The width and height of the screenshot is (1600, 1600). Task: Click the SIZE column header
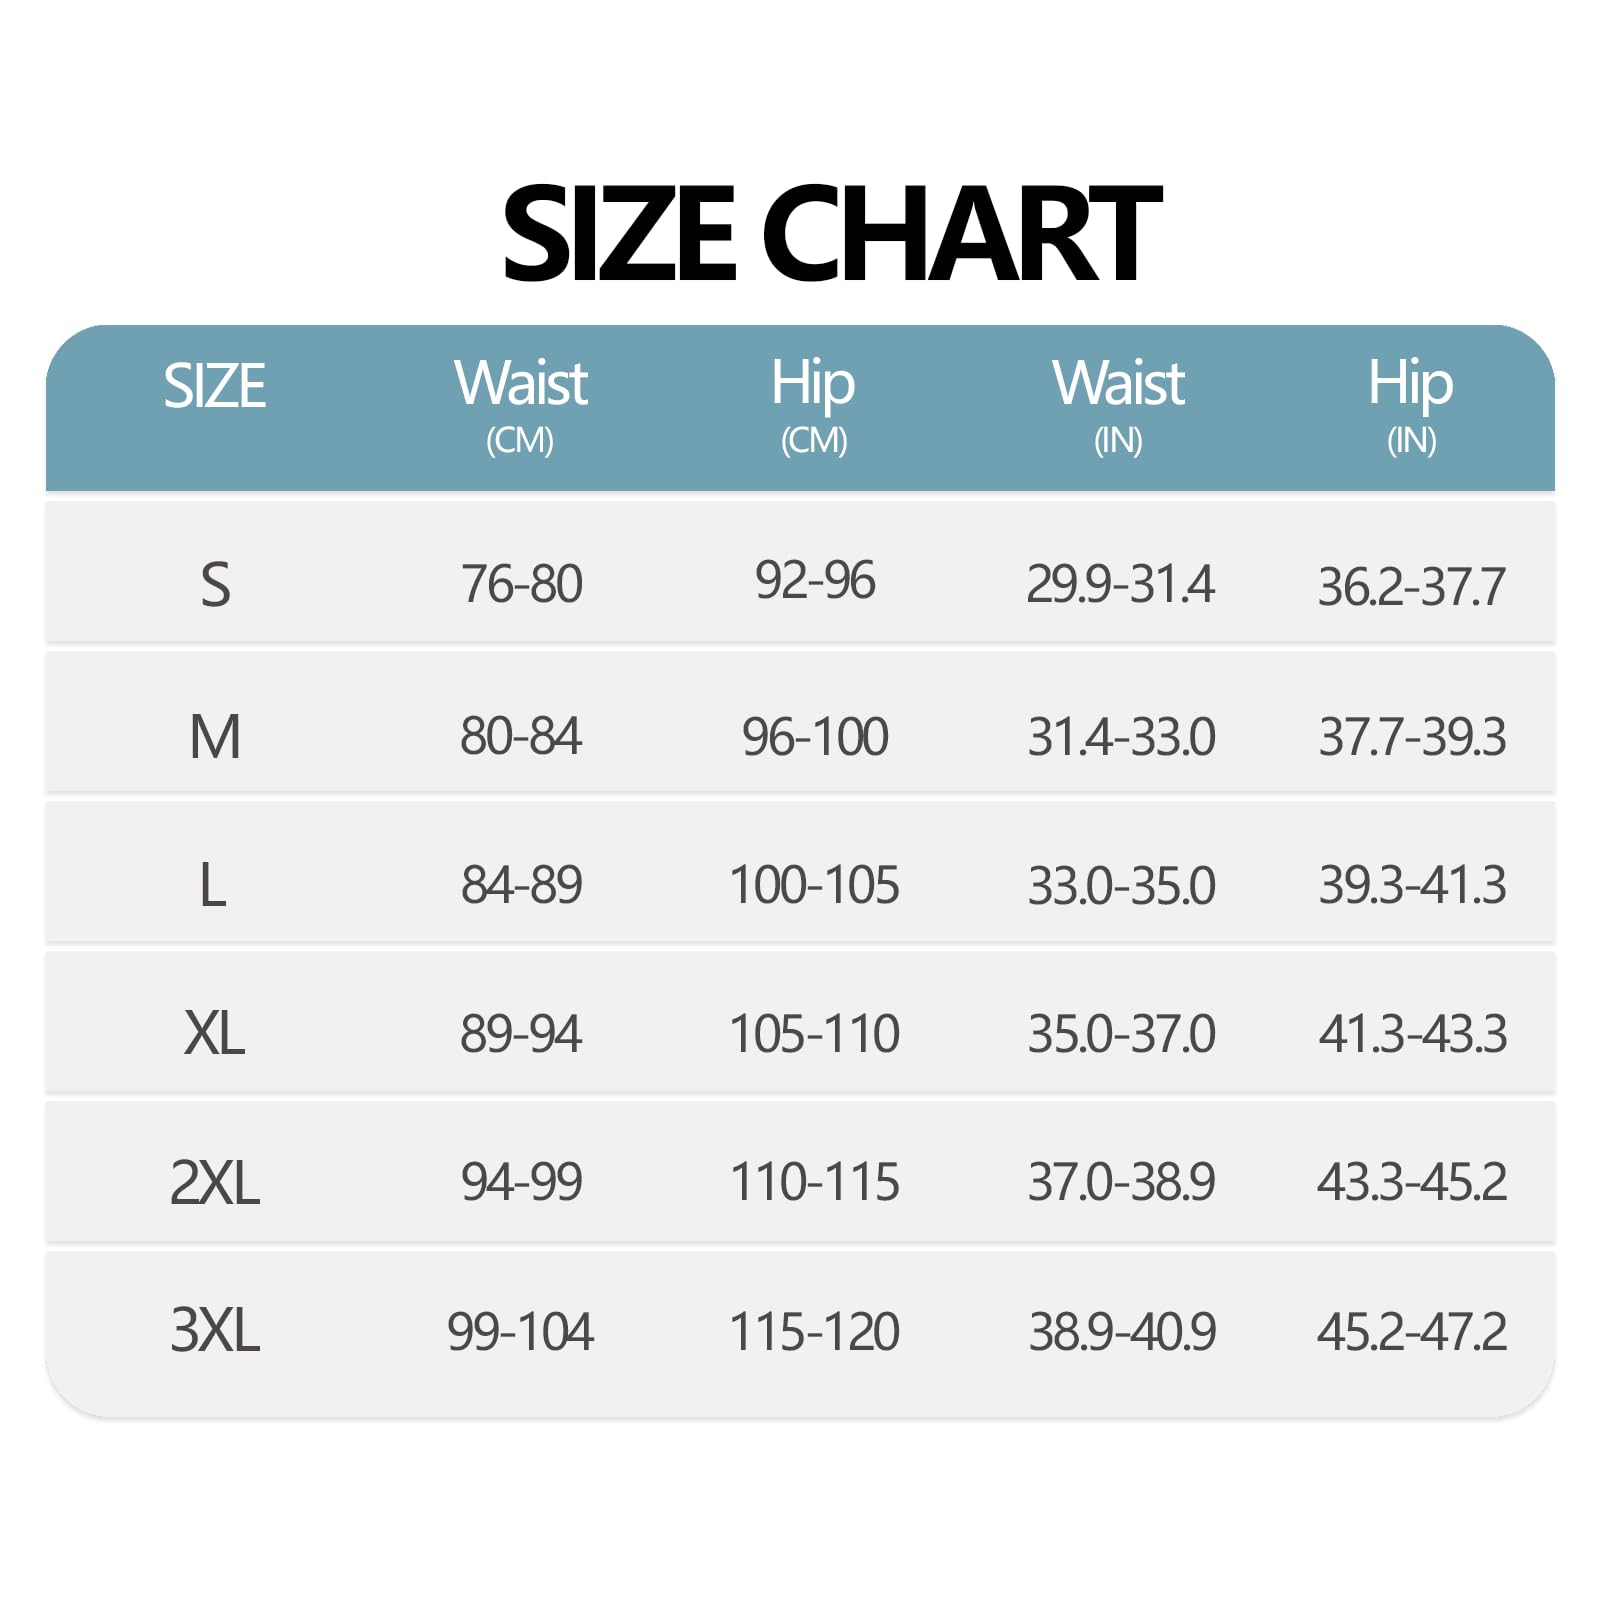point(214,386)
